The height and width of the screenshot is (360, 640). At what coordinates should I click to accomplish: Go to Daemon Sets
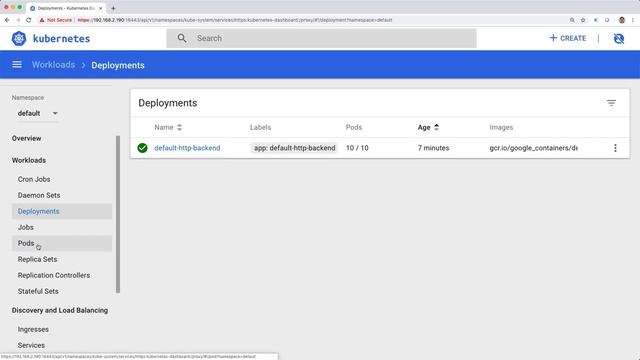39,195
